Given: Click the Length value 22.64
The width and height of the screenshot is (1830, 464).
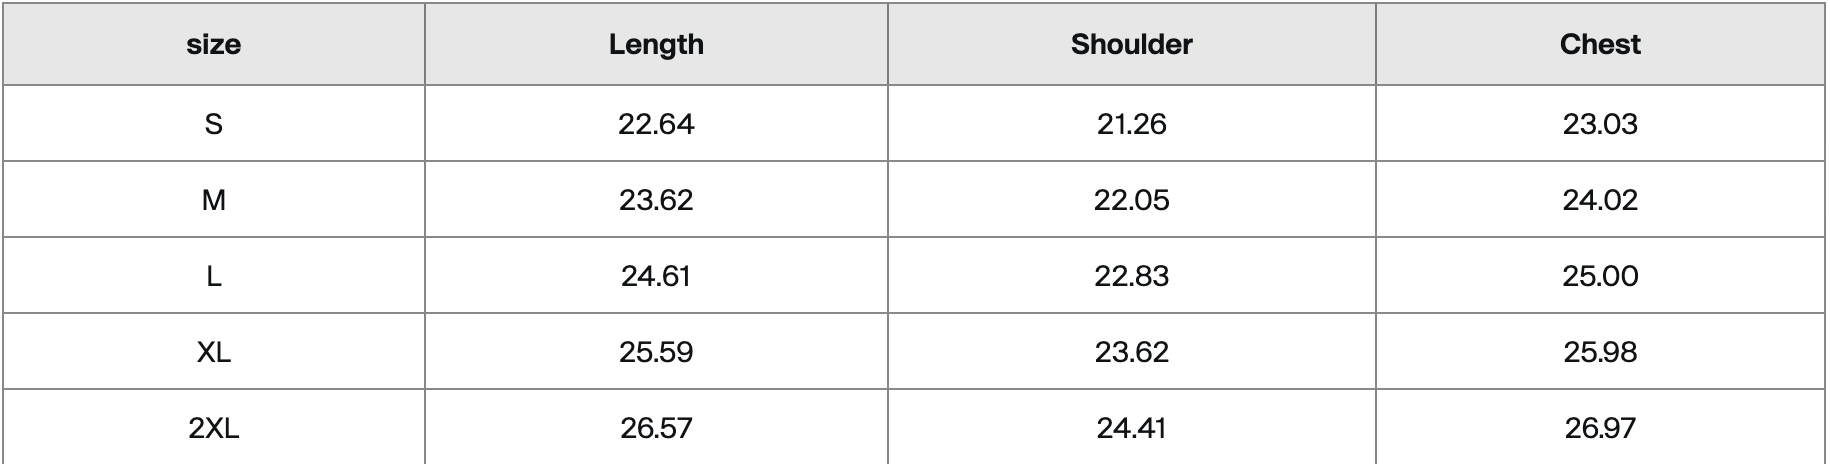Looking at the screenshot, I should tap(656, 124).
